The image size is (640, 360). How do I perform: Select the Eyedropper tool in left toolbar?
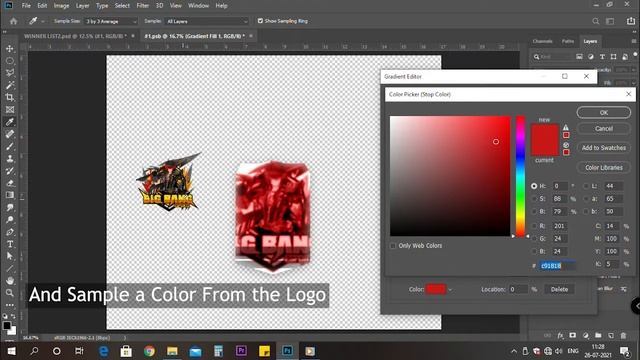10,122
